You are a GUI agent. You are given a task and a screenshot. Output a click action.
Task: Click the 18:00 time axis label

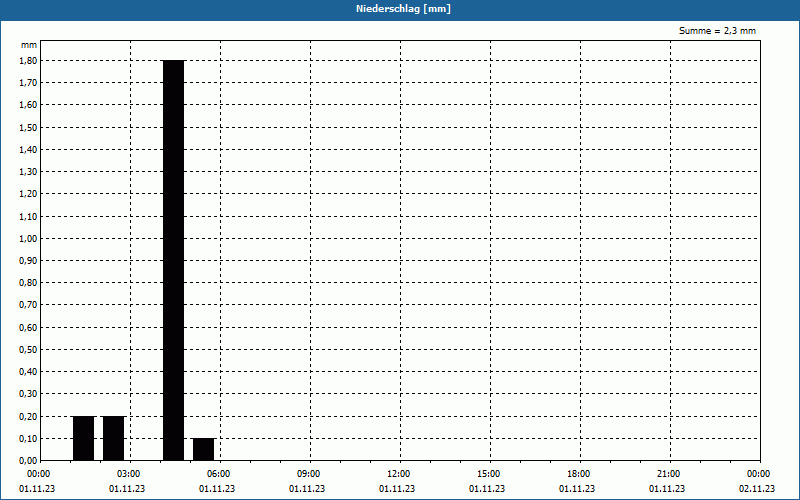[579, 474]
